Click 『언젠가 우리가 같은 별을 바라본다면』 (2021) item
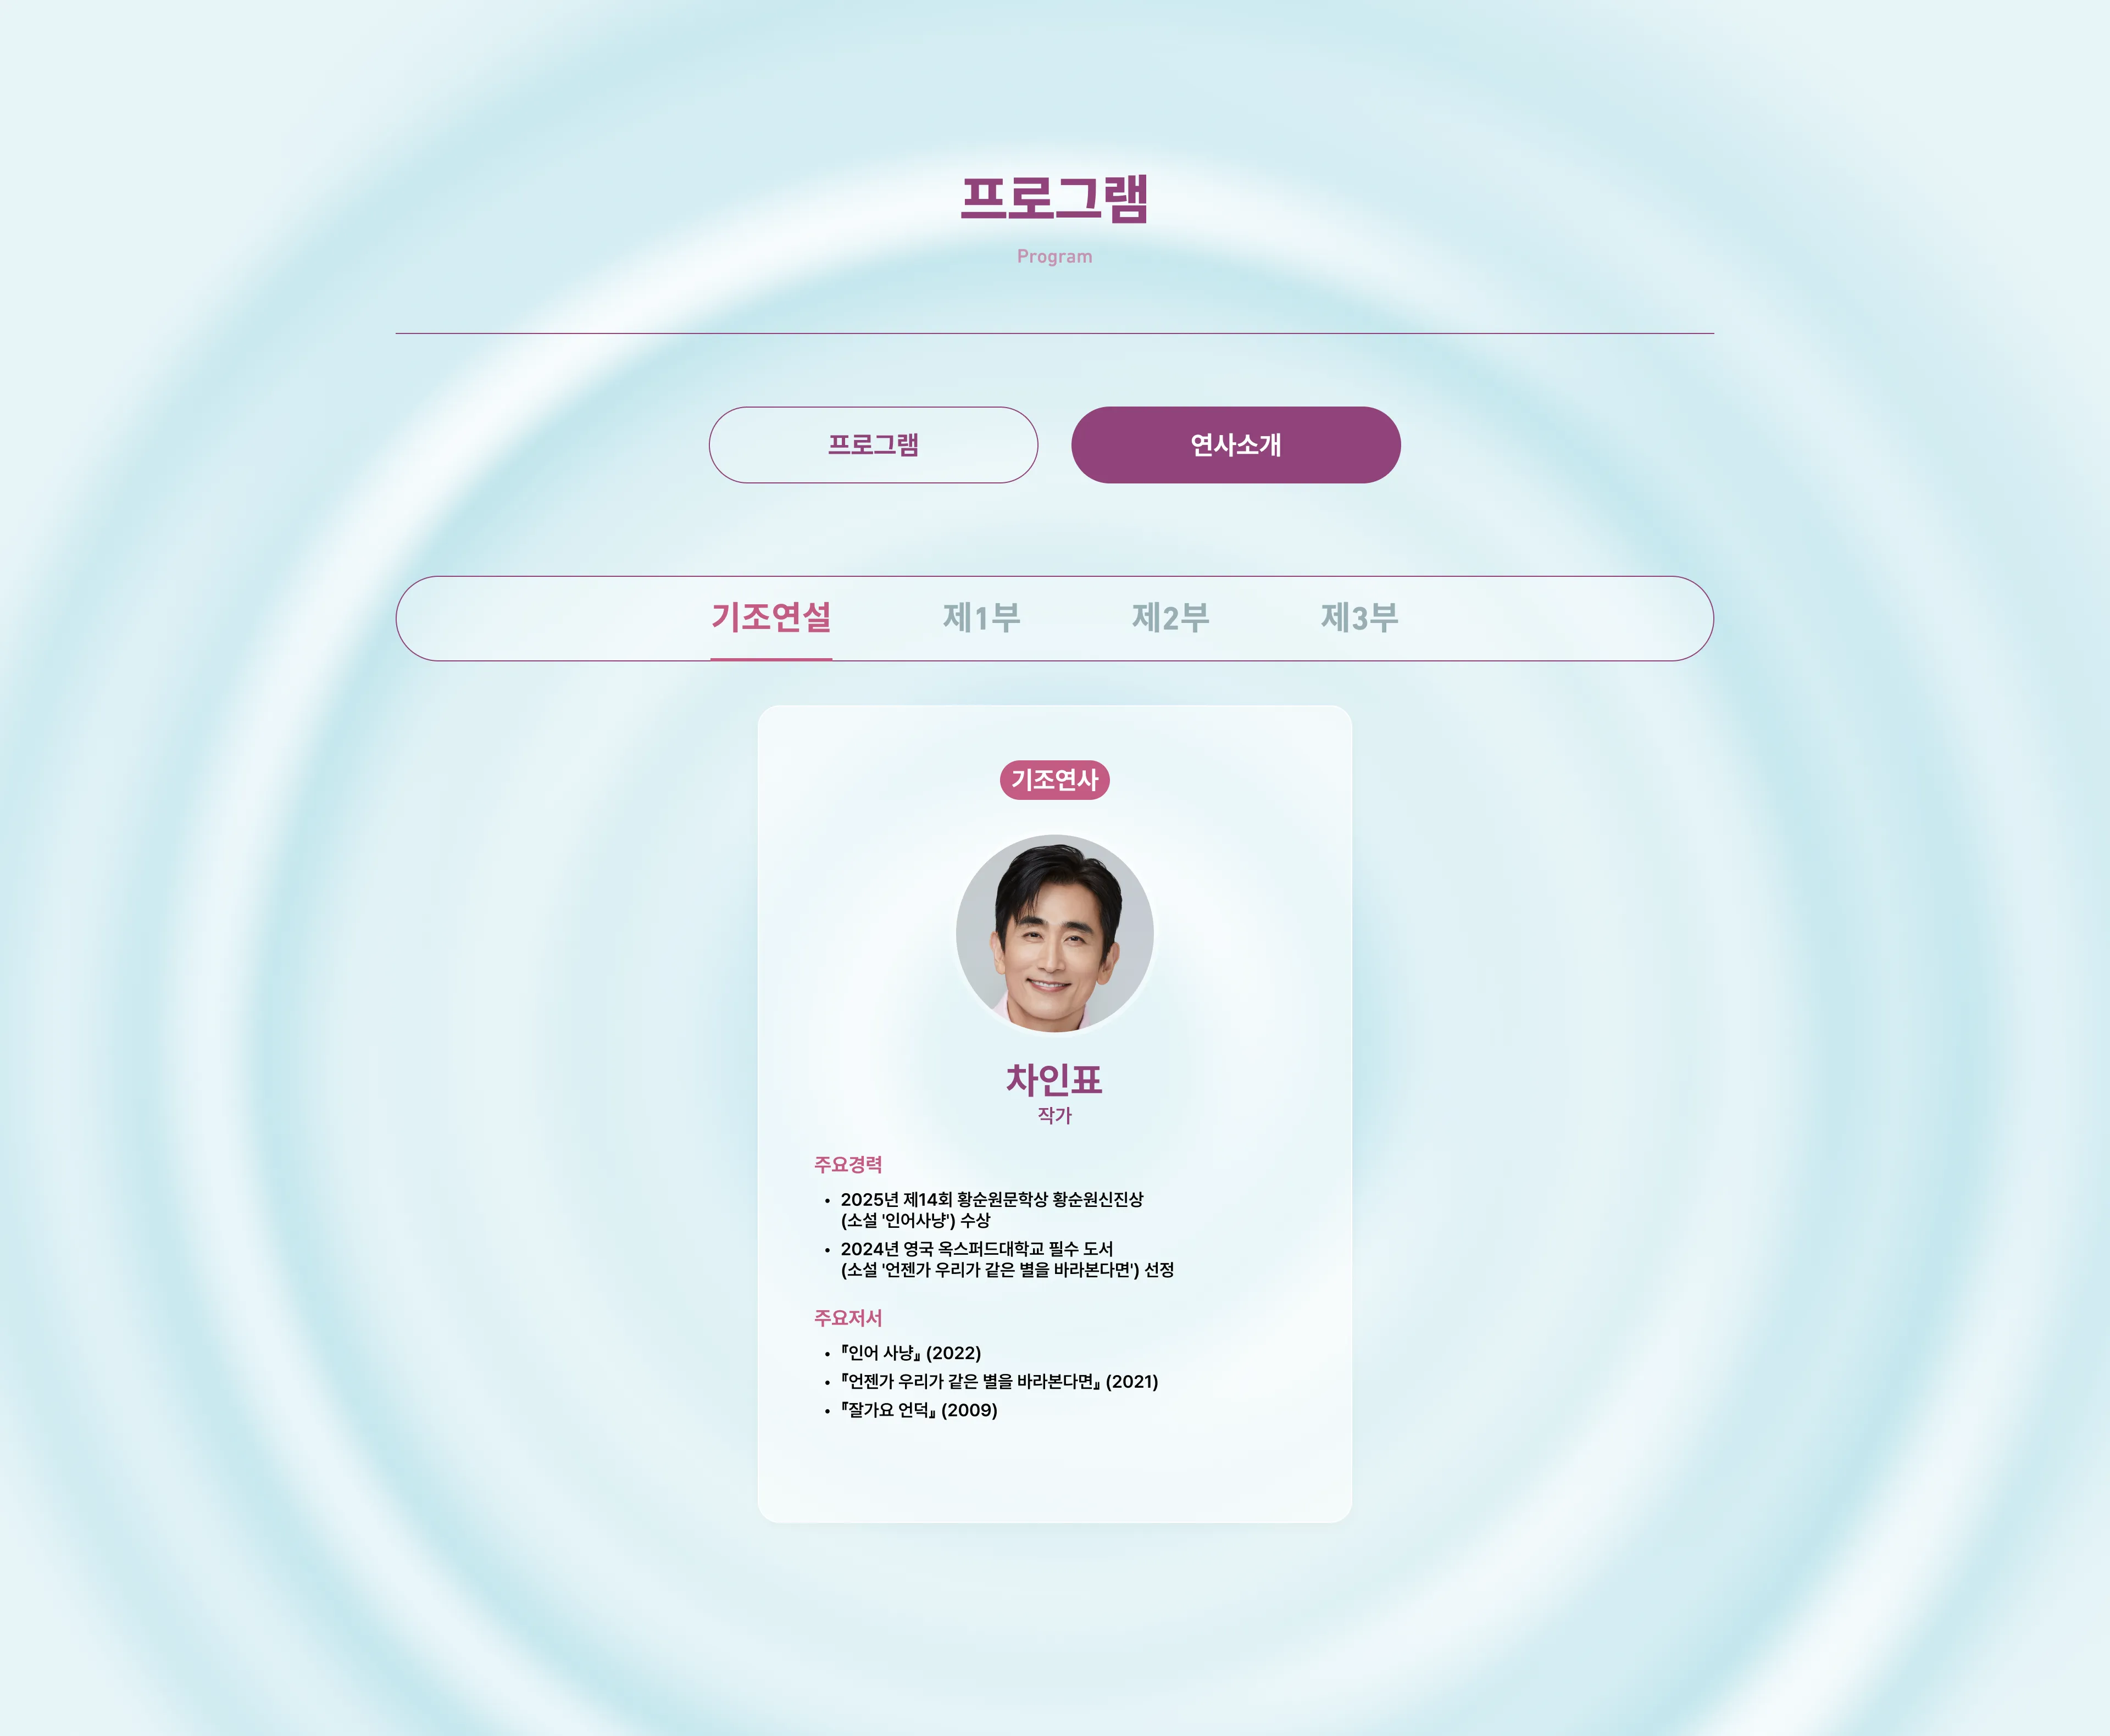This screenshot has height=1736, width=2110. coord(999,1381)
